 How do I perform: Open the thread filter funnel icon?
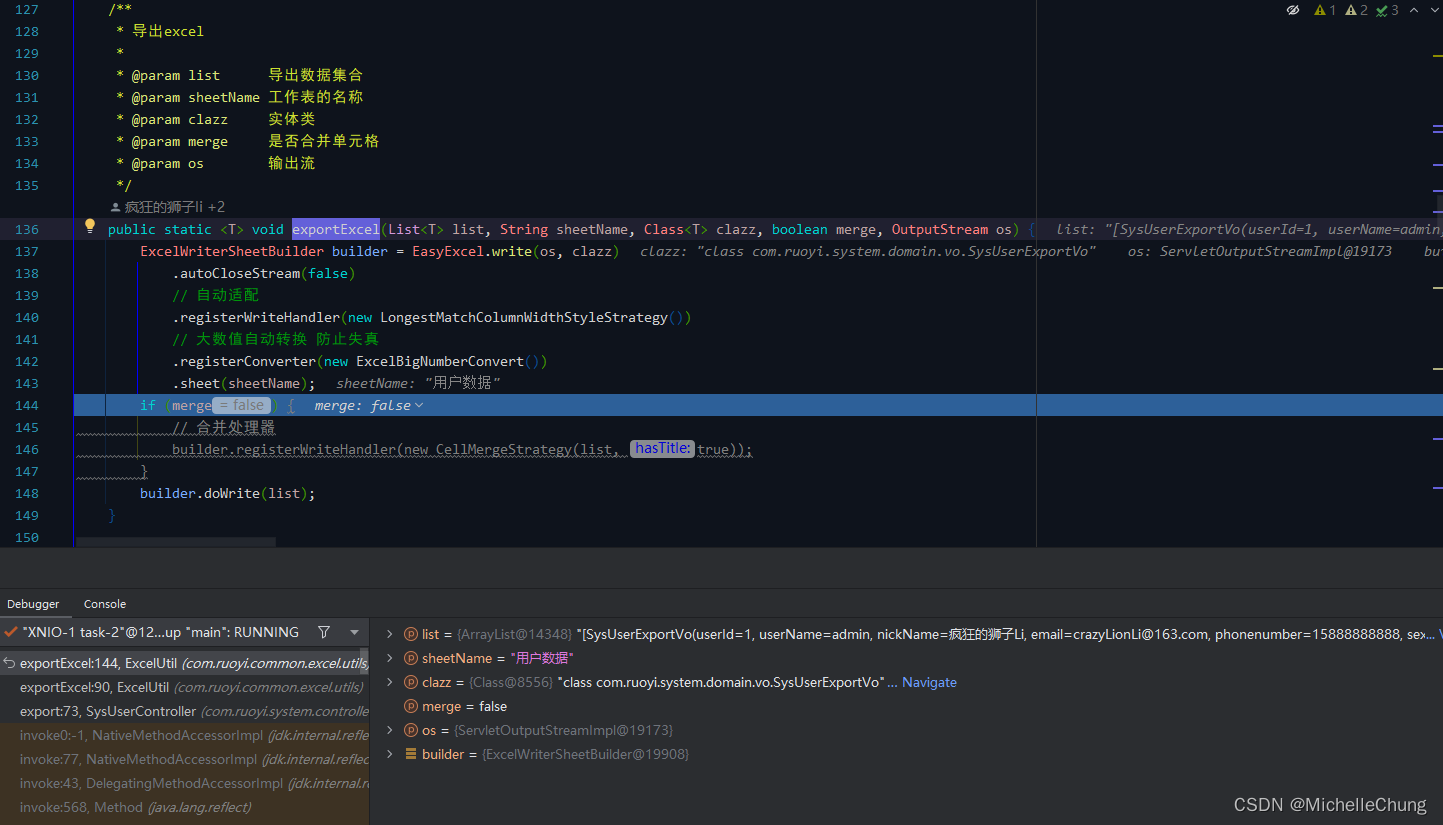click(324, 632)
